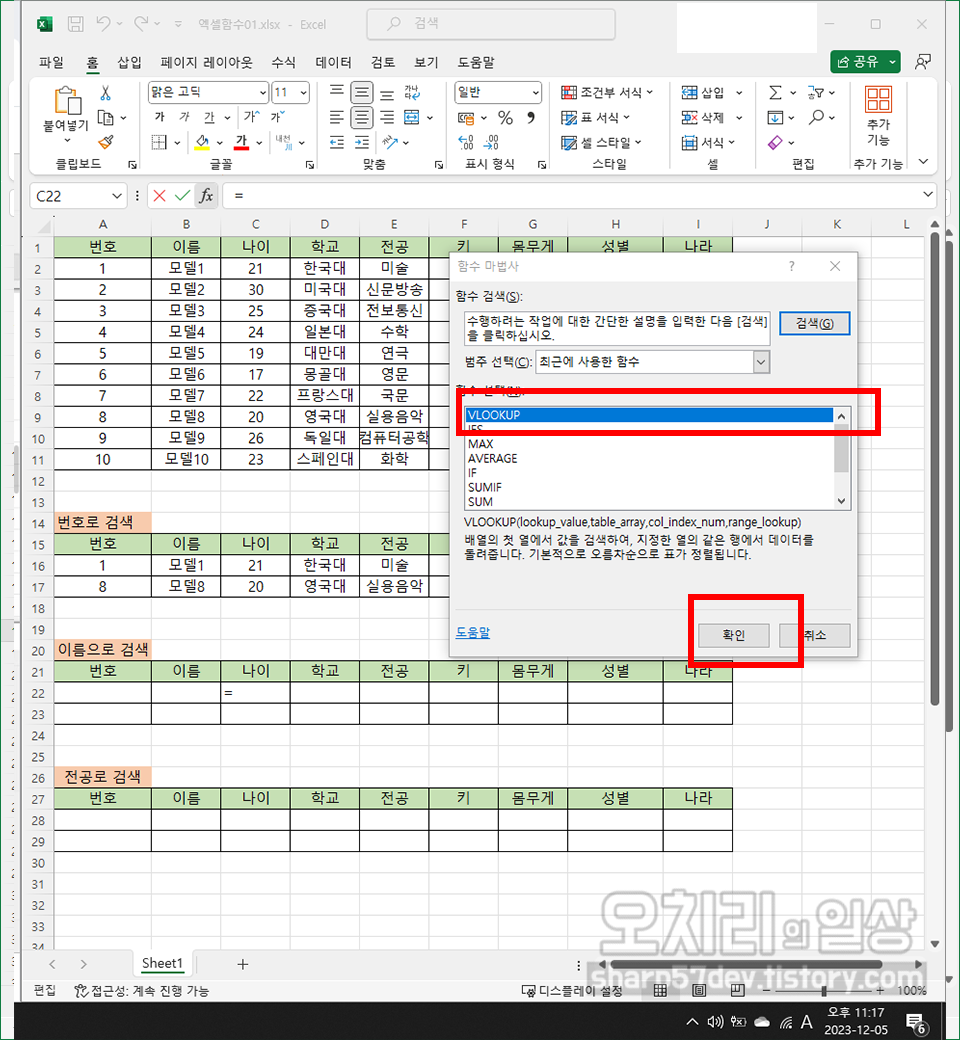
Task: Click the text orientation icon
Action: click(x=390, y=142)
